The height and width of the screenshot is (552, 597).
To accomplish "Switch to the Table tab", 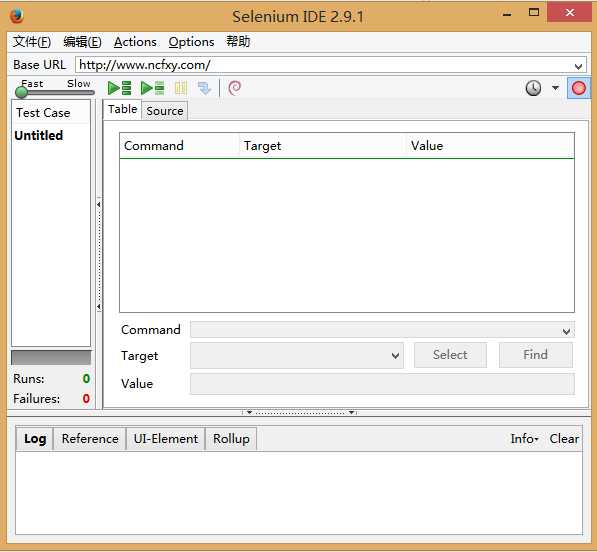I will point(122,109).
